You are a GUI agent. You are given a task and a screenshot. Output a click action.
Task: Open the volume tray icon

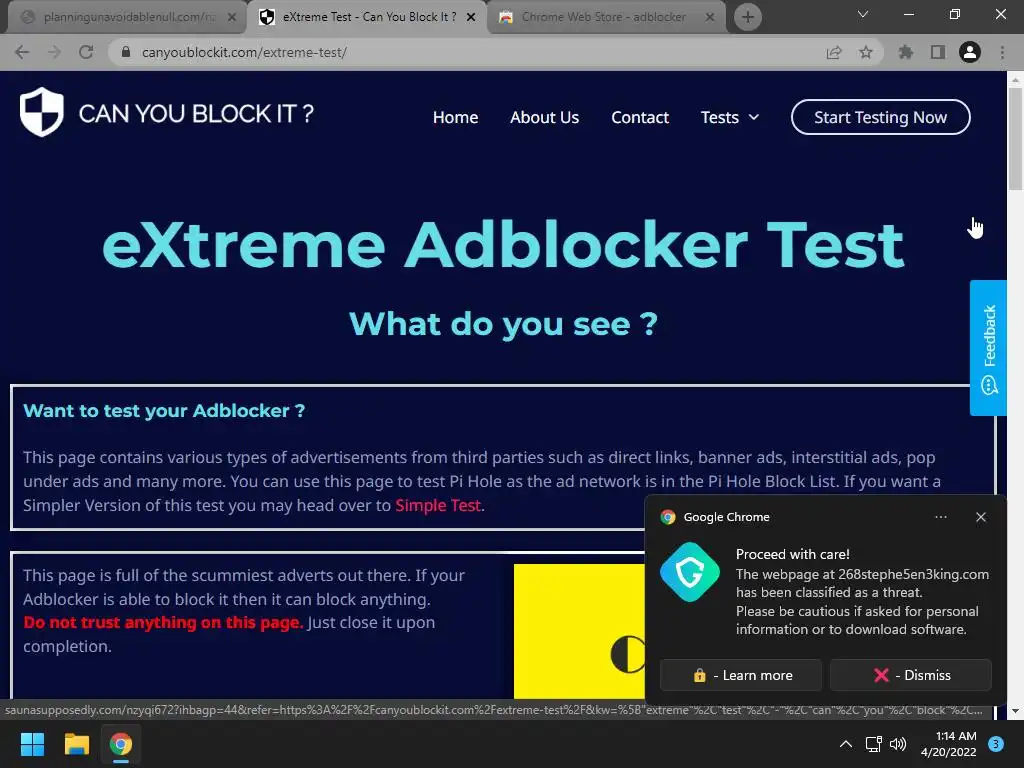(899, 744)
